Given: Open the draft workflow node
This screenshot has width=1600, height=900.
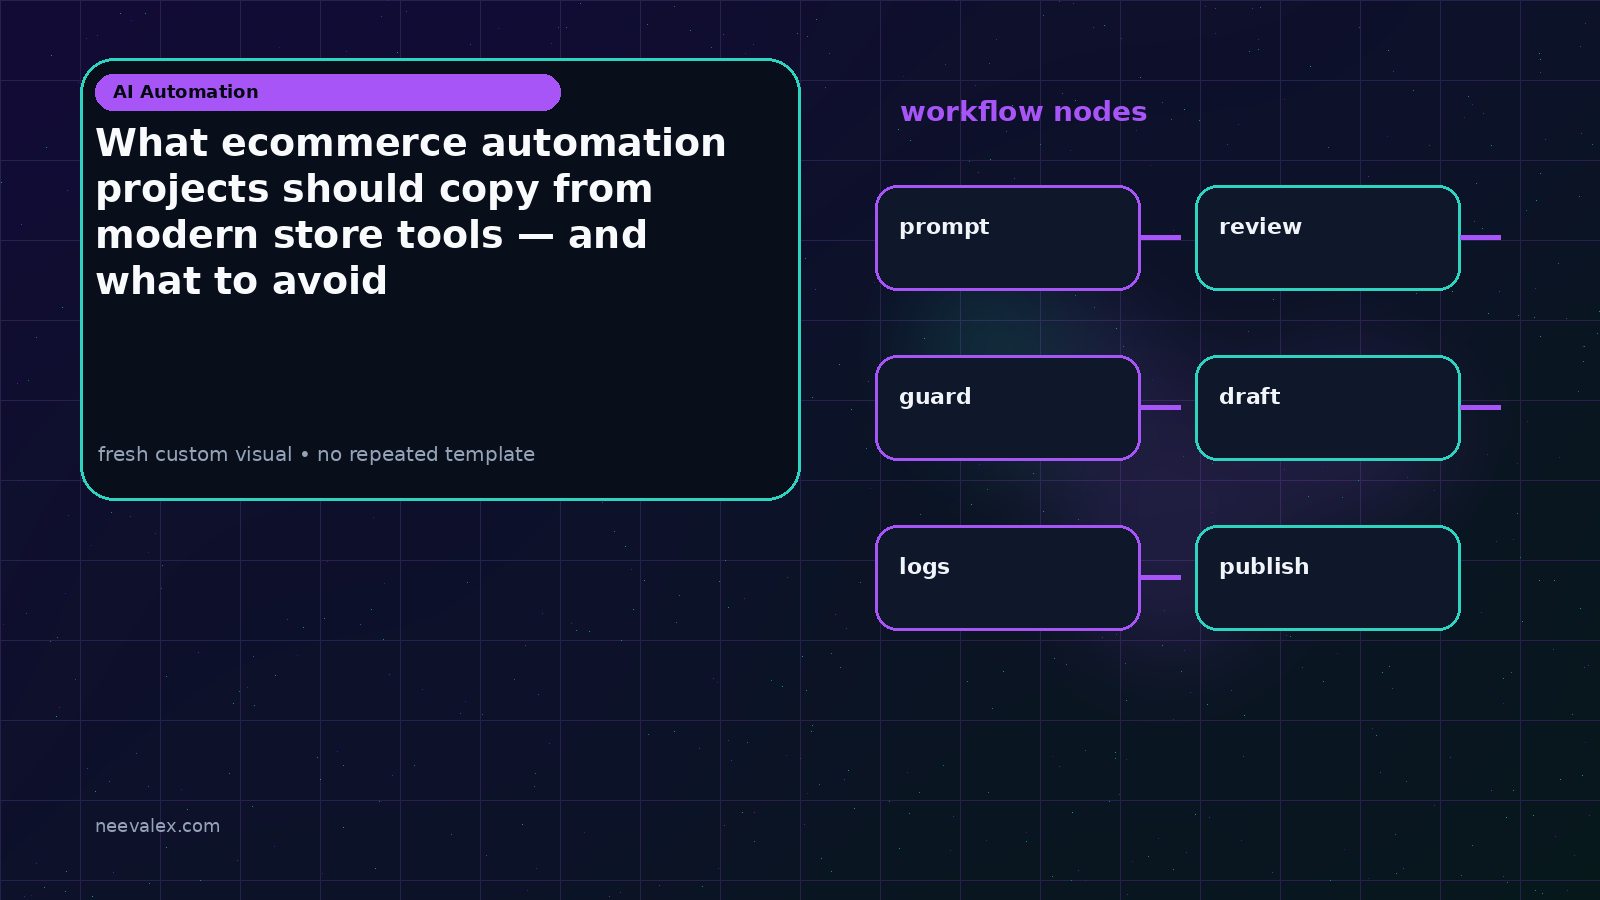Looking at the screenshot, I should (1328, 408).
